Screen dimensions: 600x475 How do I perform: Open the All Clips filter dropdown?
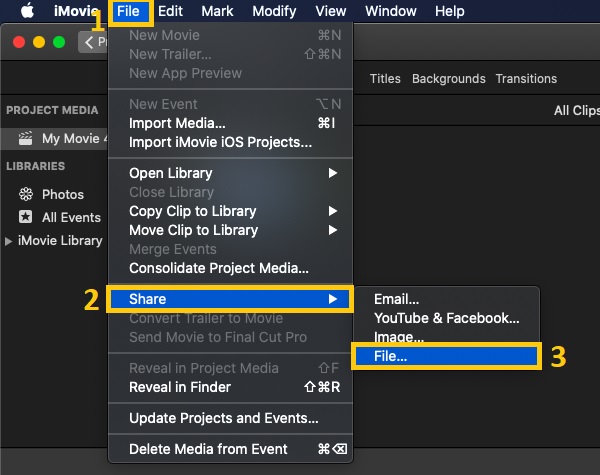tap(577, 111)
